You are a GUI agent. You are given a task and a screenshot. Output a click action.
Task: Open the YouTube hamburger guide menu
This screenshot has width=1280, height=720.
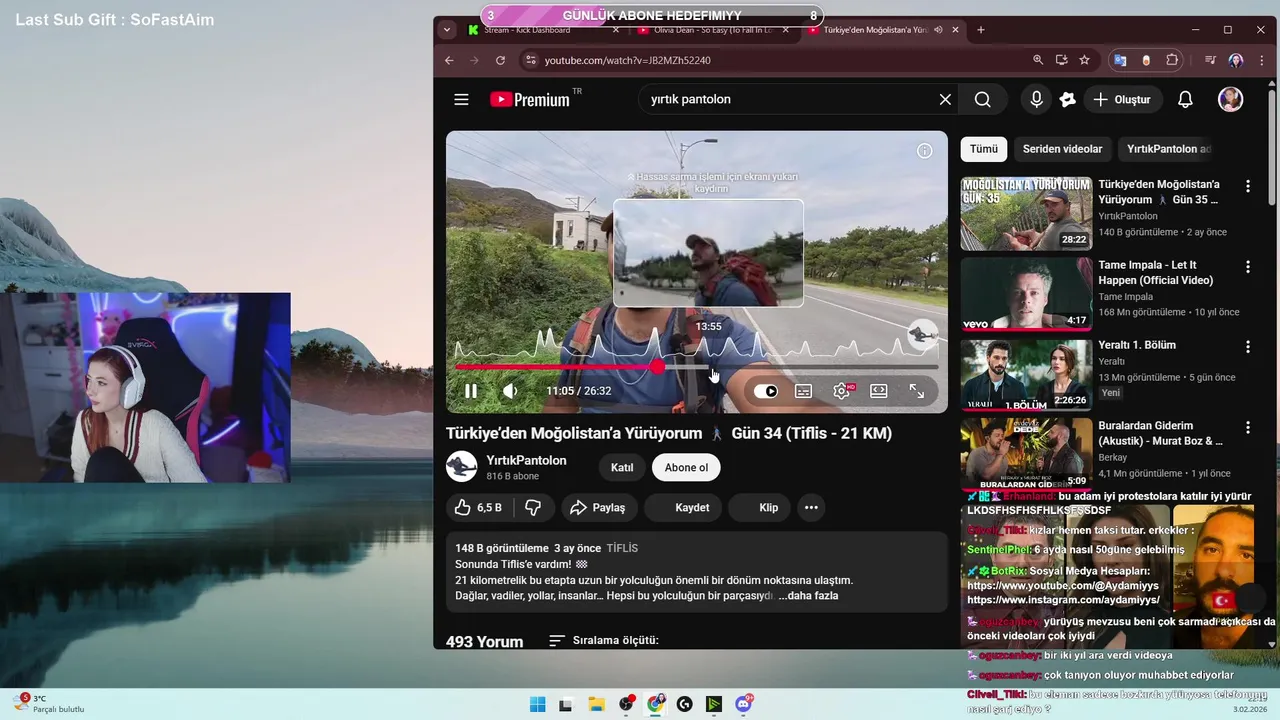pos(461,99)
